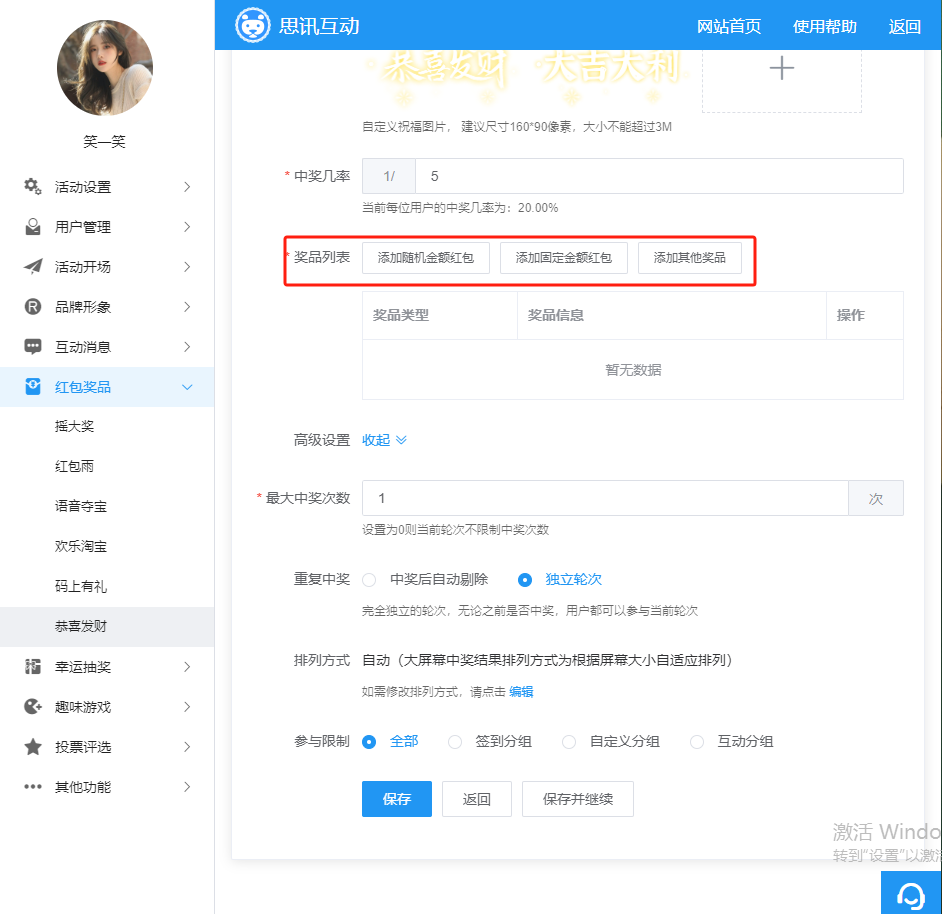The height and width of the screenshot is (914, 942).
Task: Expand the 用户管理 menu chevron
Action: (x=187, y=227)
